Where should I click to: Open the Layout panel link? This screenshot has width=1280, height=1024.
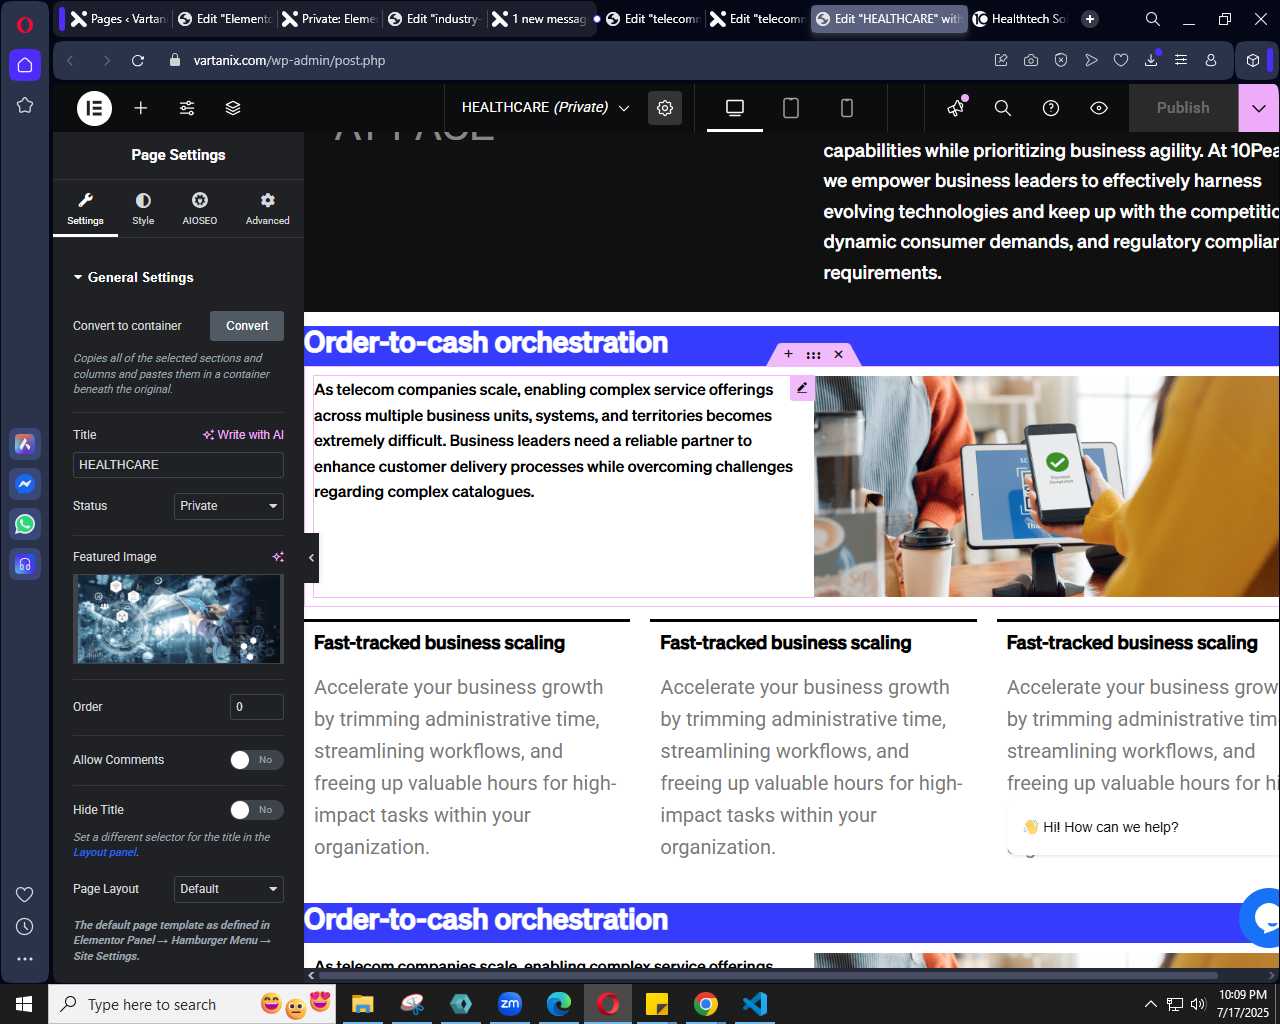click(x=105, y=852)
